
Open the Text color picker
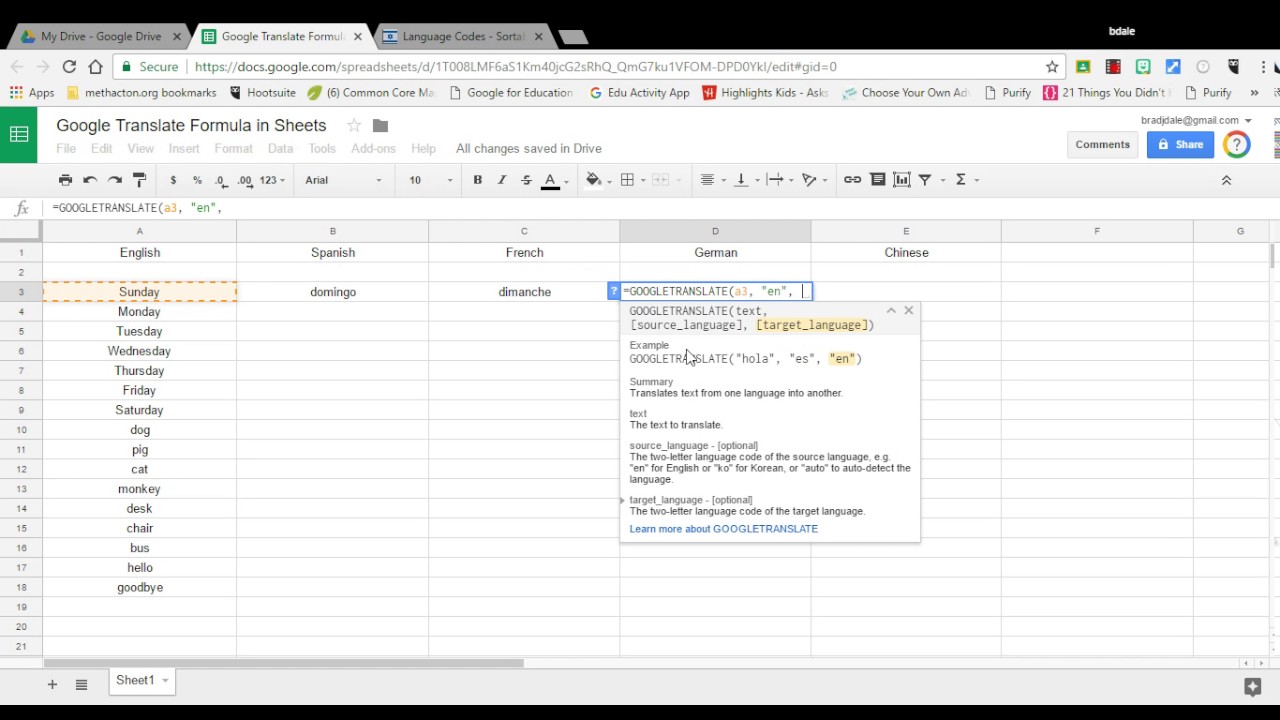click(x=550, y=180)
